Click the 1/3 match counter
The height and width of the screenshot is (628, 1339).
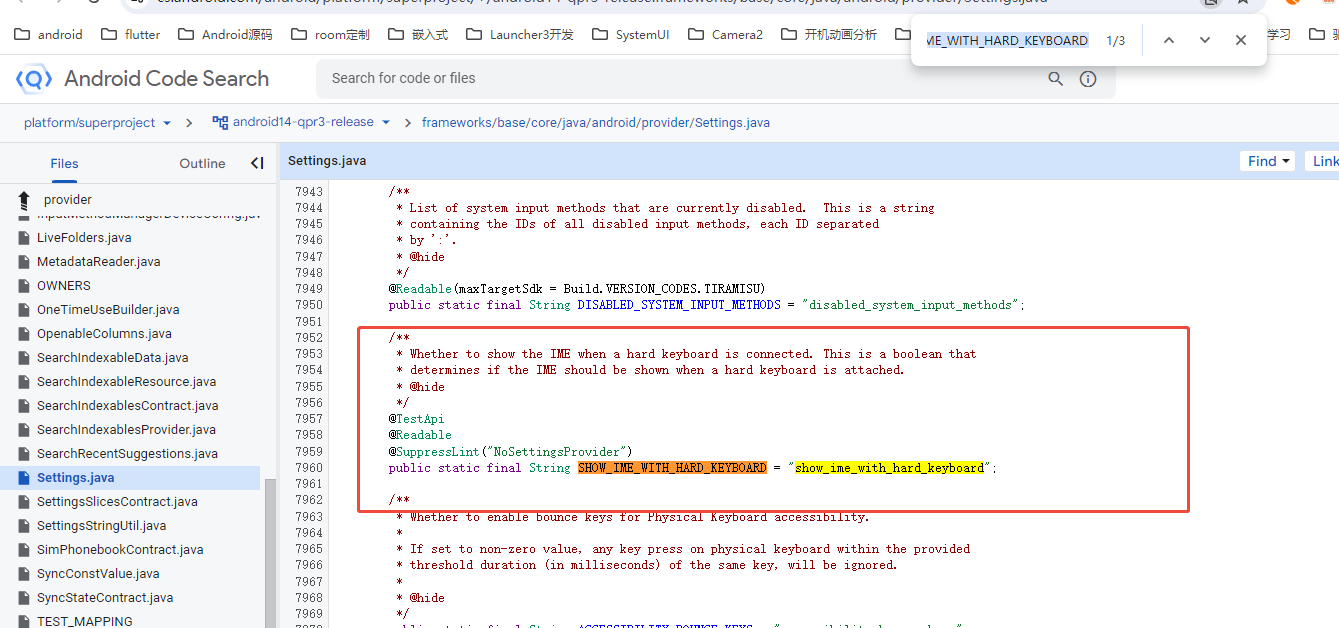click(1115, 41)
